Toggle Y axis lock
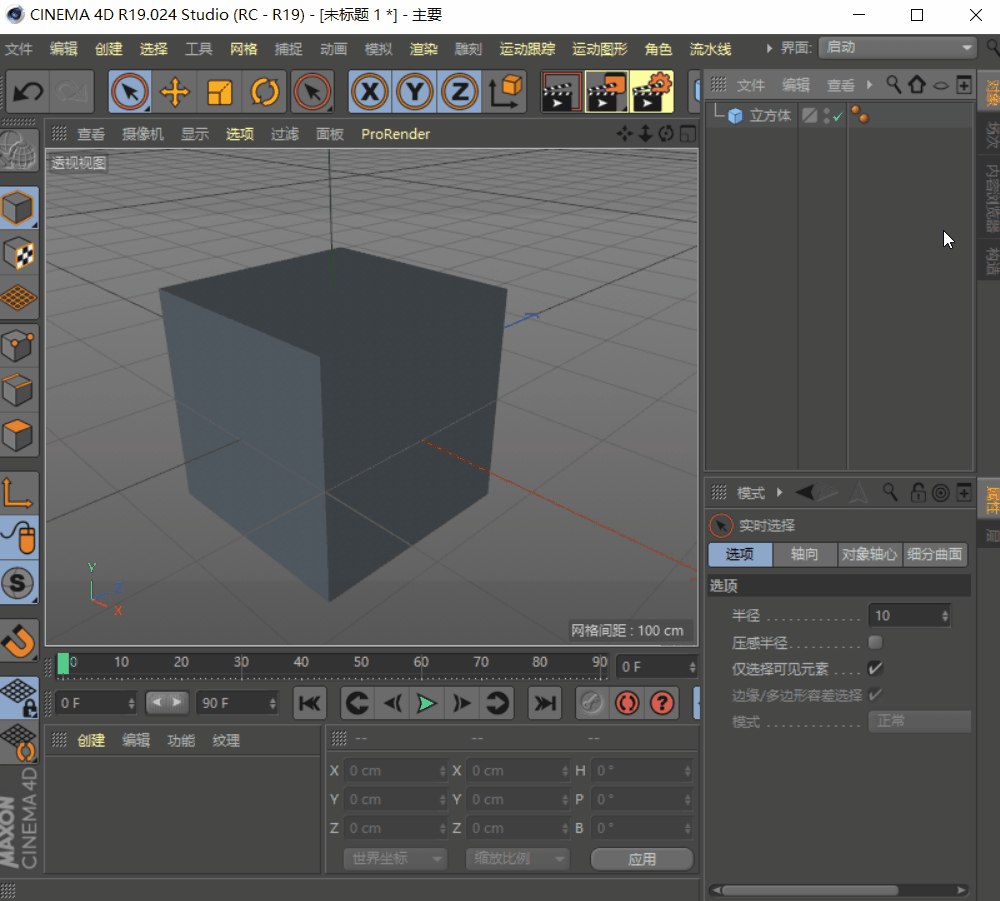1000x901 pixels. [415, 92]
